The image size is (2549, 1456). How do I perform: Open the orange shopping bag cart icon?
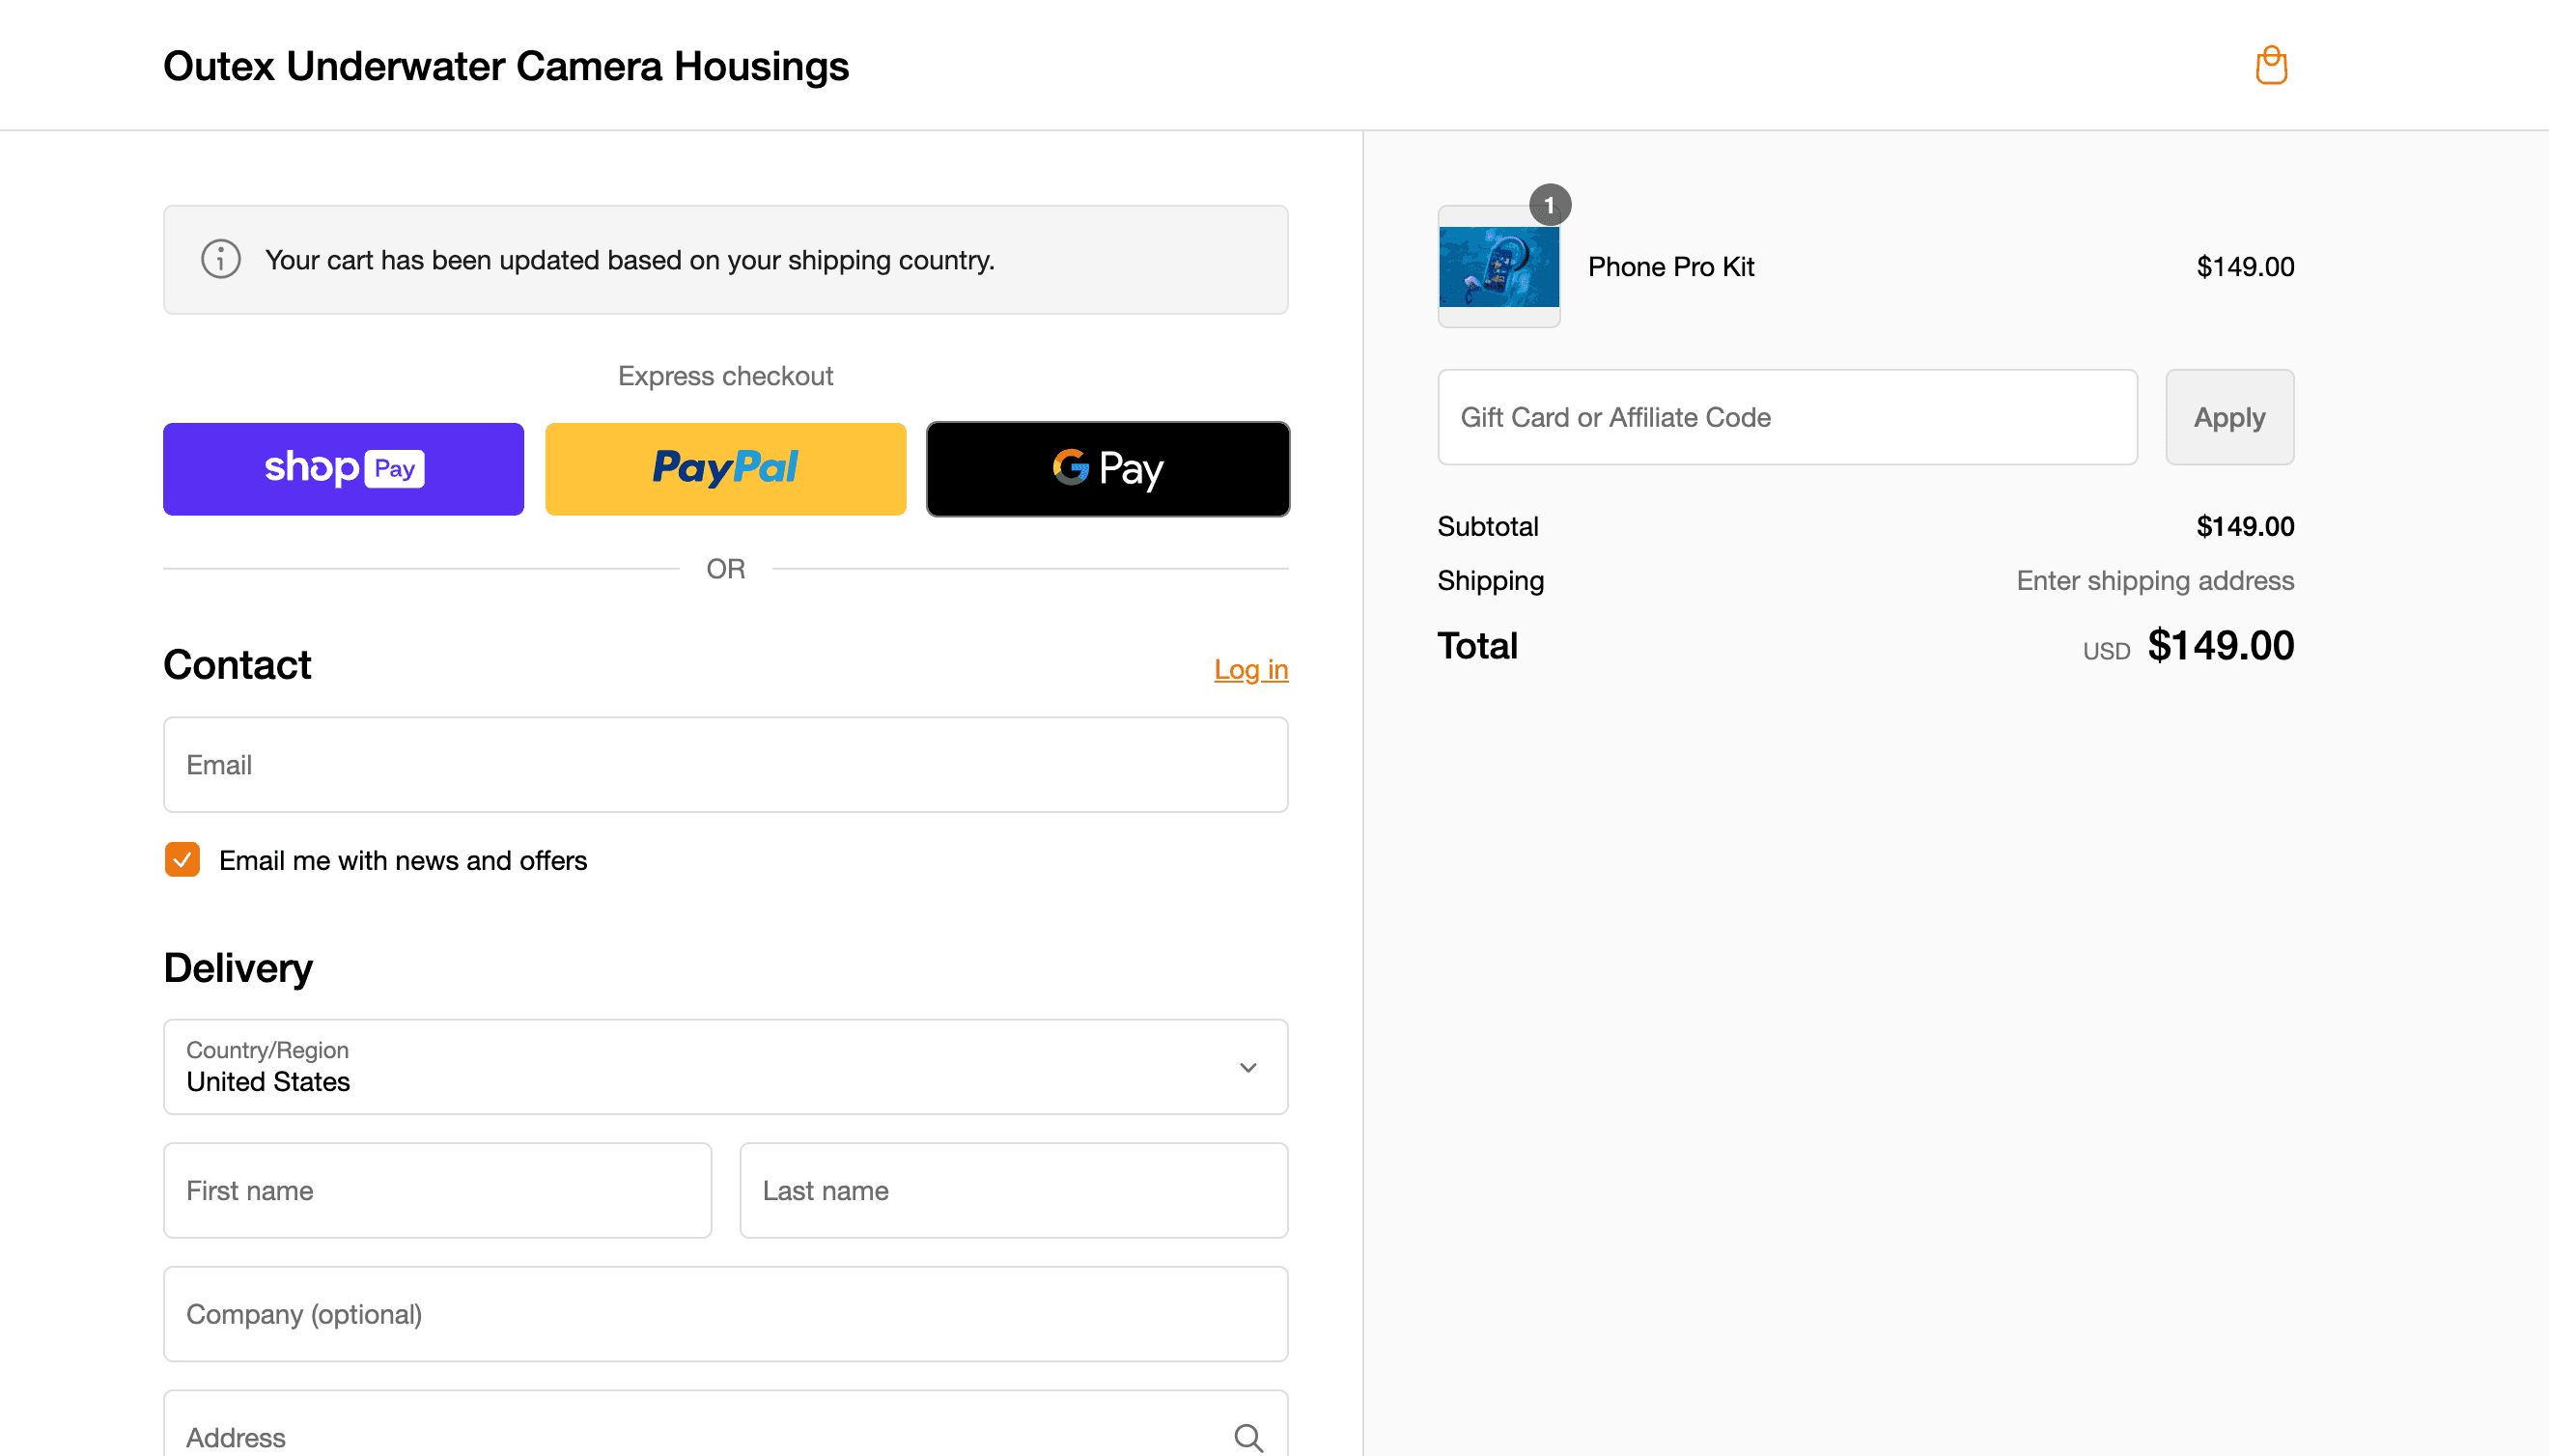coord(2271,66)
